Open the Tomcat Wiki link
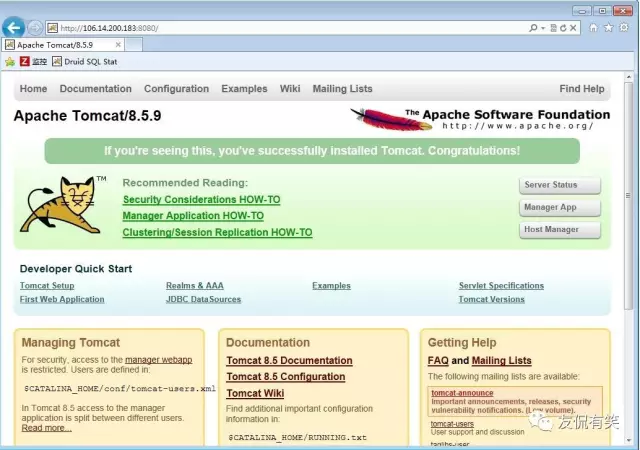The image size is (640, 450). tap(255, 393)
